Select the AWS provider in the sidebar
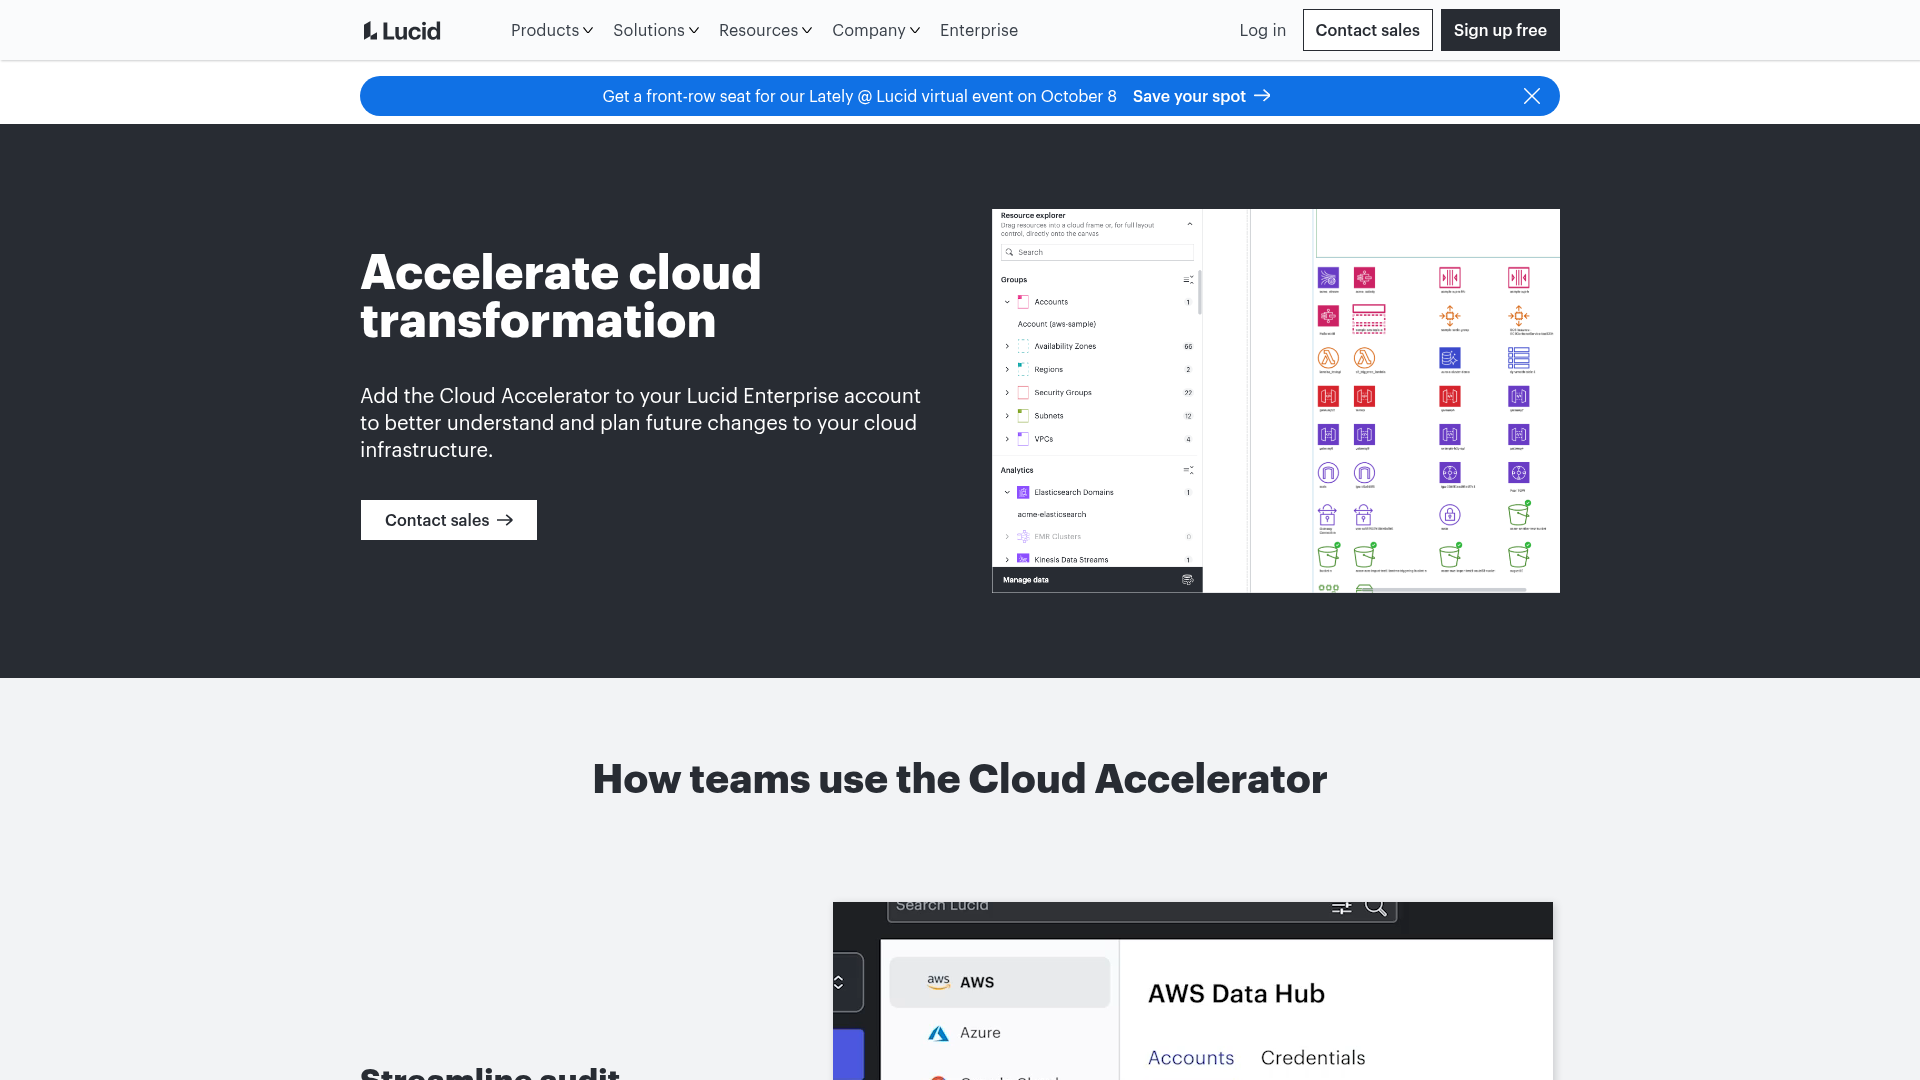The image size is (1920, 1080). click(999, 982)
